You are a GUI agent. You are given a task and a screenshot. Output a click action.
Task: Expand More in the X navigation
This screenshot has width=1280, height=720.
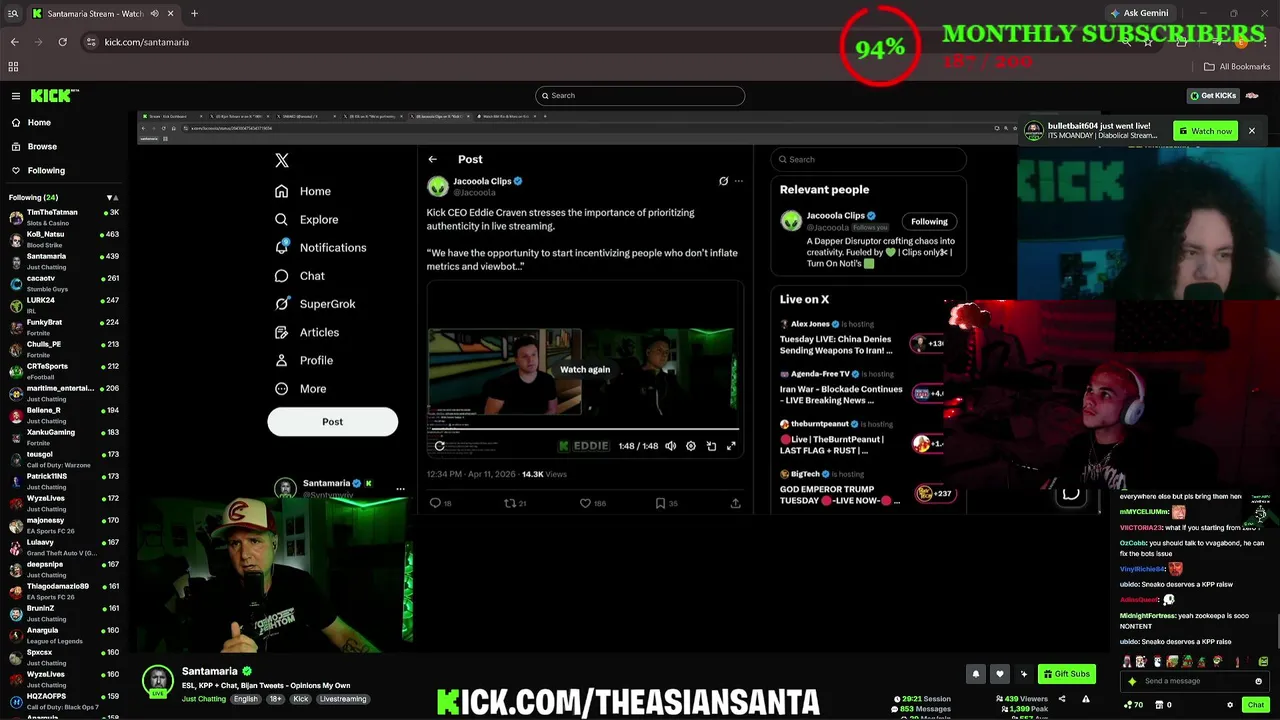pyautogui.click(x=300, y=388)
